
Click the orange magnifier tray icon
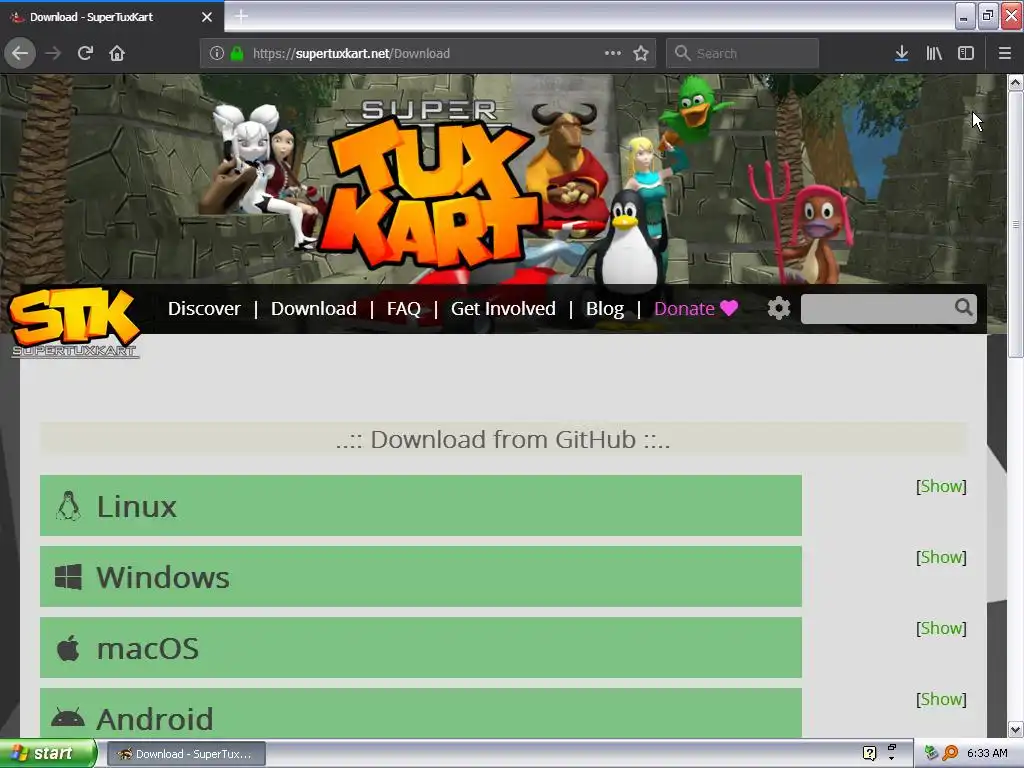(x=950, y=753)
